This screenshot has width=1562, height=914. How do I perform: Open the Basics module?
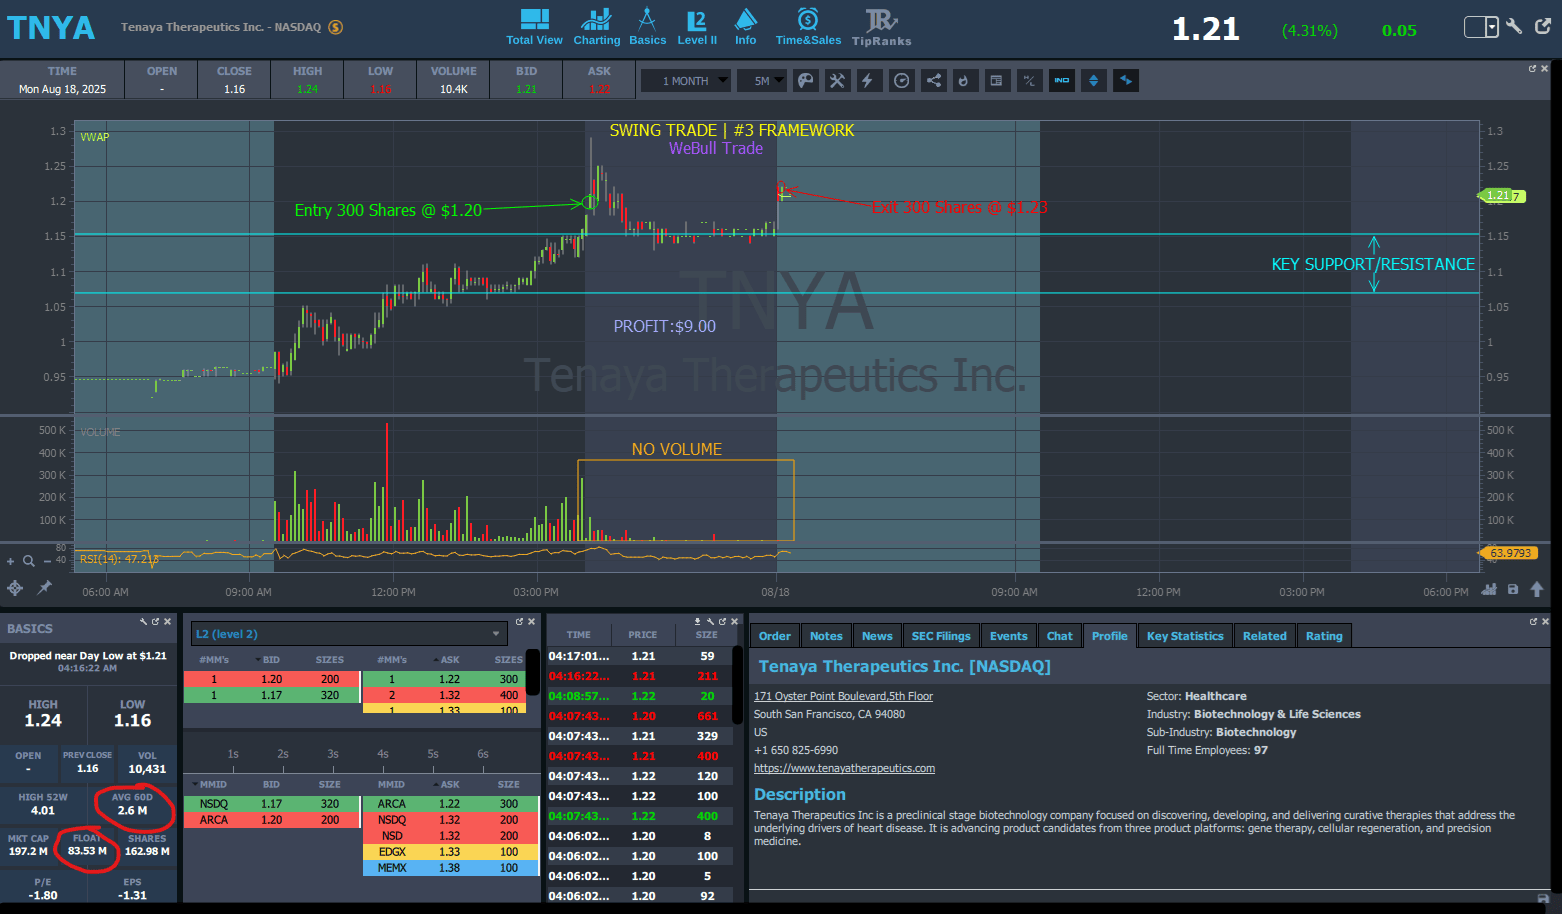[x=647, y=27]
